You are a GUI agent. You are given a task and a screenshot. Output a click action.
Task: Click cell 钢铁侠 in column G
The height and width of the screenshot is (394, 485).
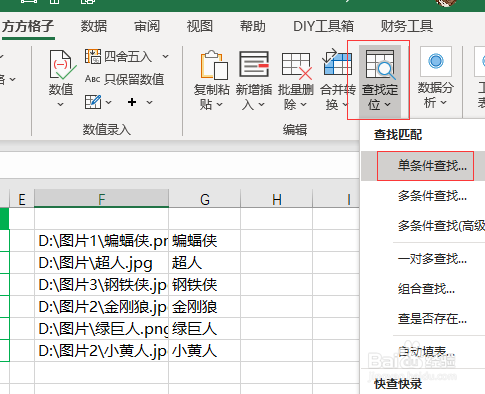[x=205, y=285]
